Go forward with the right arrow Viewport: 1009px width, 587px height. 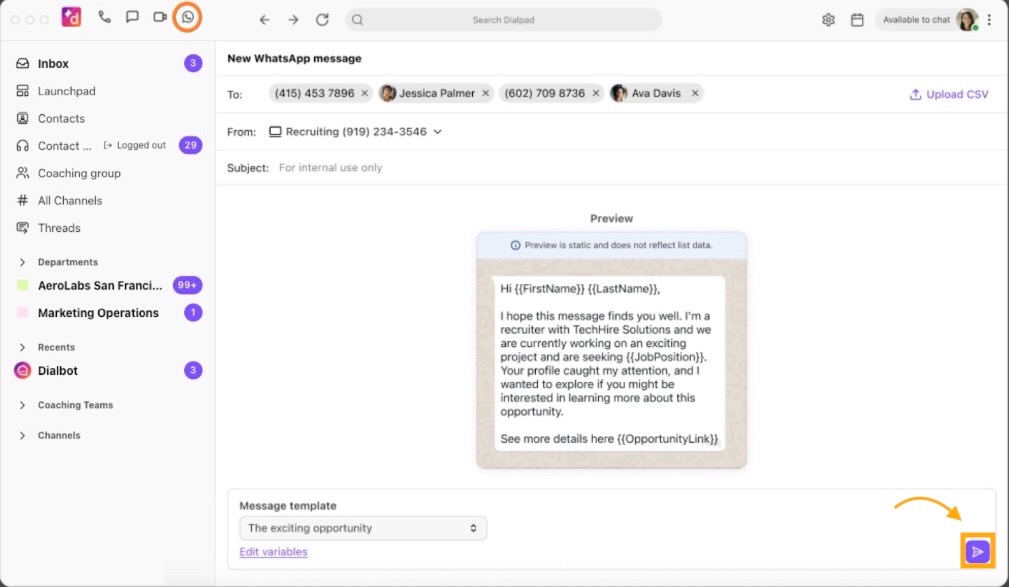point(293,20)
